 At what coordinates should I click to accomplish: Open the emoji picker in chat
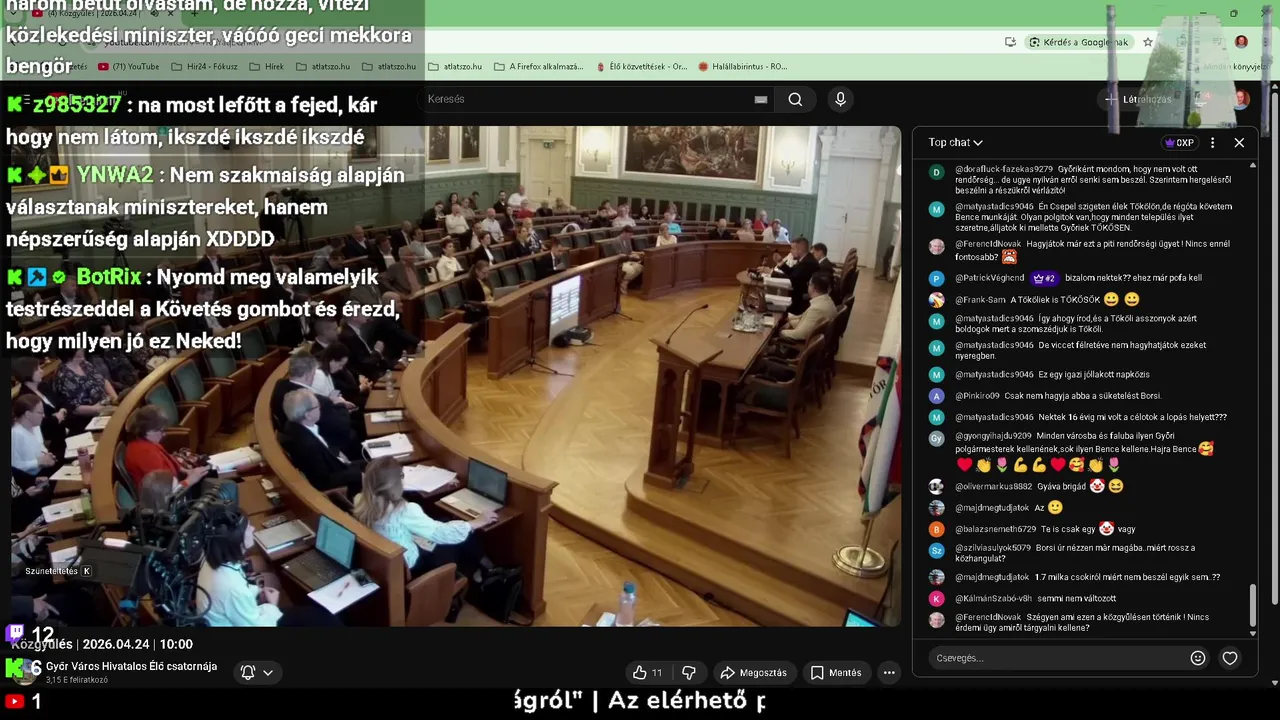click(x=1198, y=658)
